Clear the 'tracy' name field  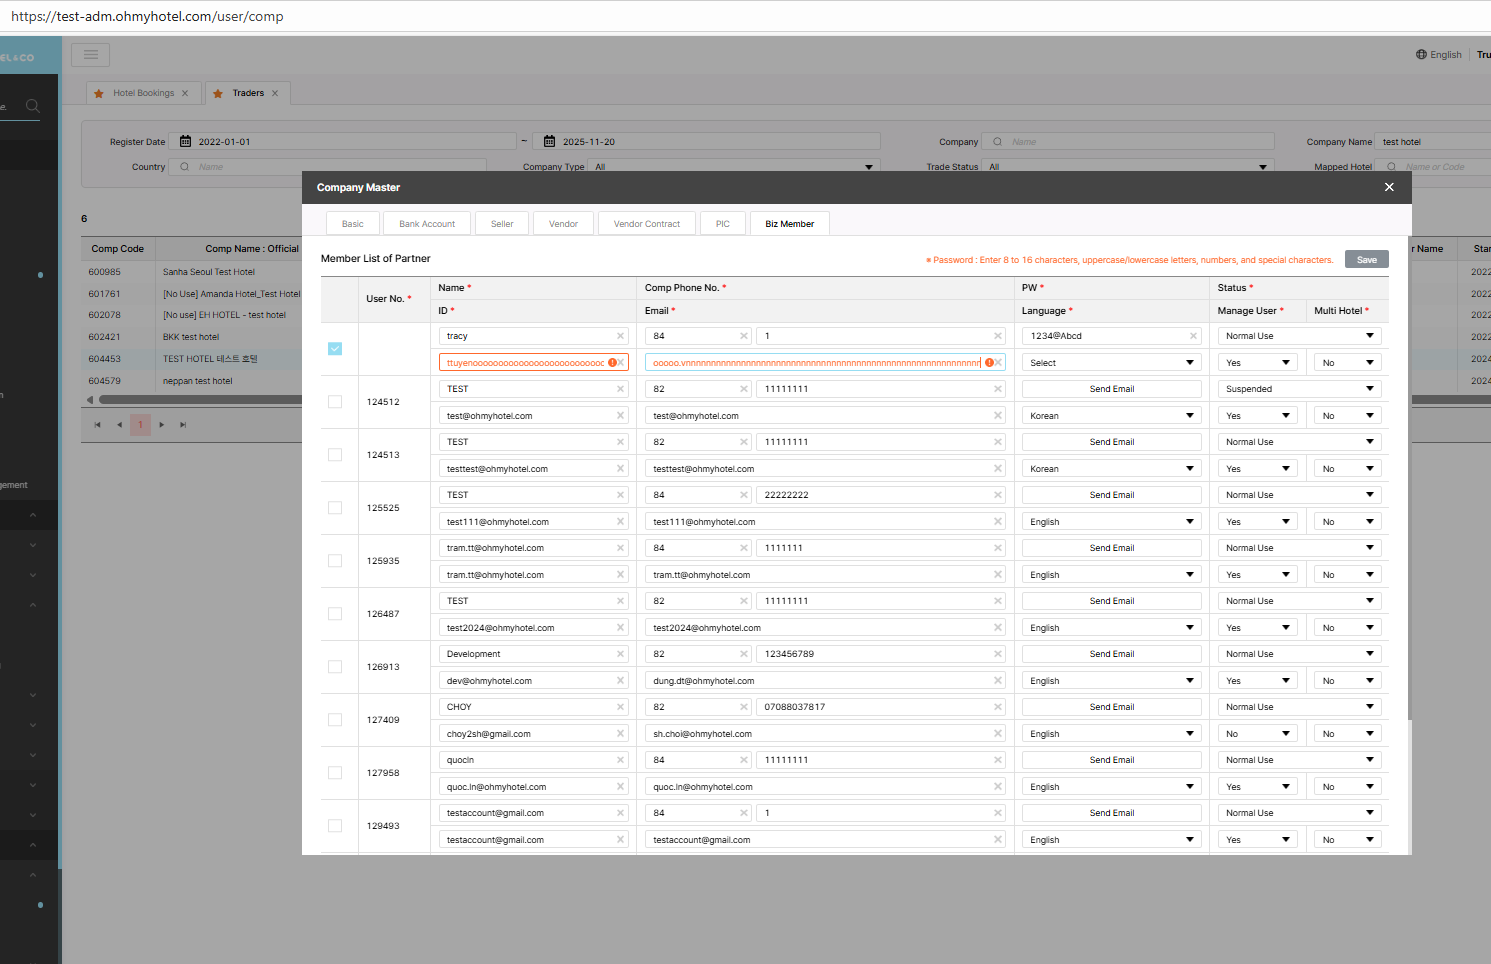coord(620,336)
